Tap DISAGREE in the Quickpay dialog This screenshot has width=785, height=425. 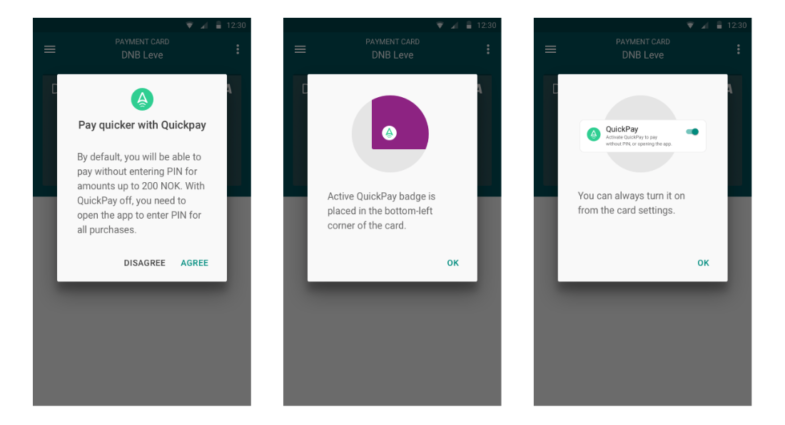144,263
